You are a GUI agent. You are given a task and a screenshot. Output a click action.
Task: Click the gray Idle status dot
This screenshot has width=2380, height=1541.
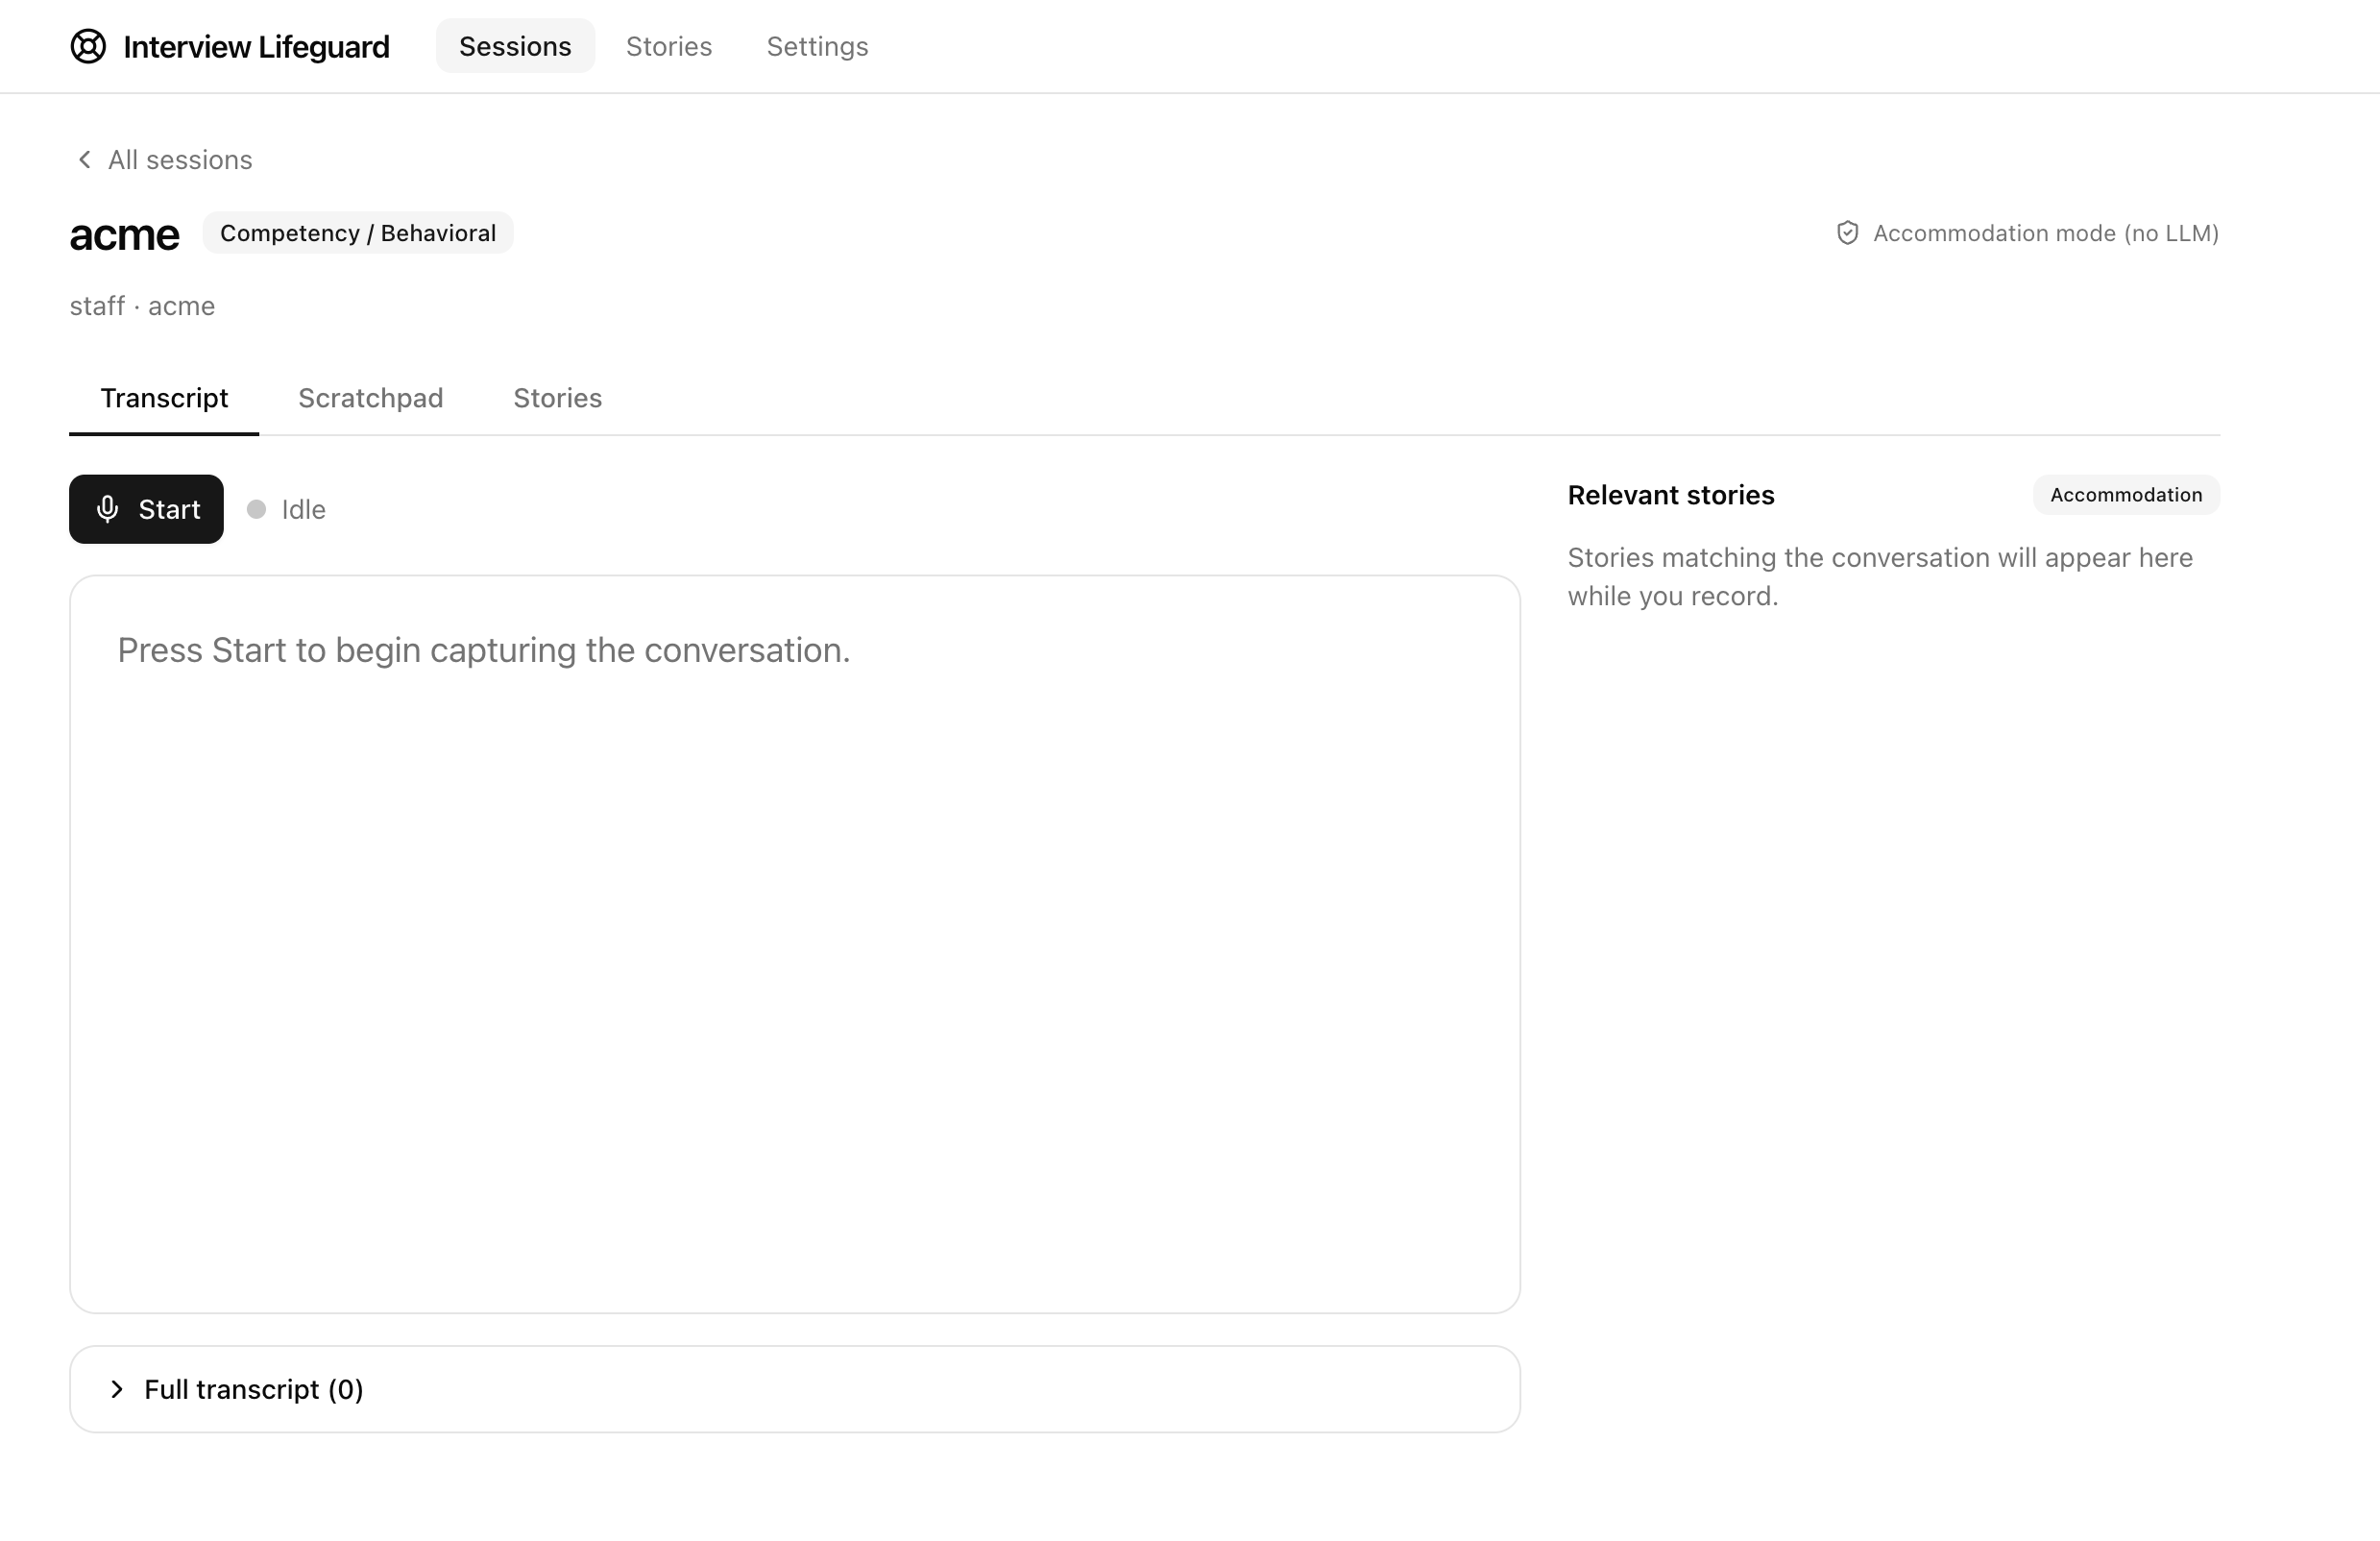[256, 510]
